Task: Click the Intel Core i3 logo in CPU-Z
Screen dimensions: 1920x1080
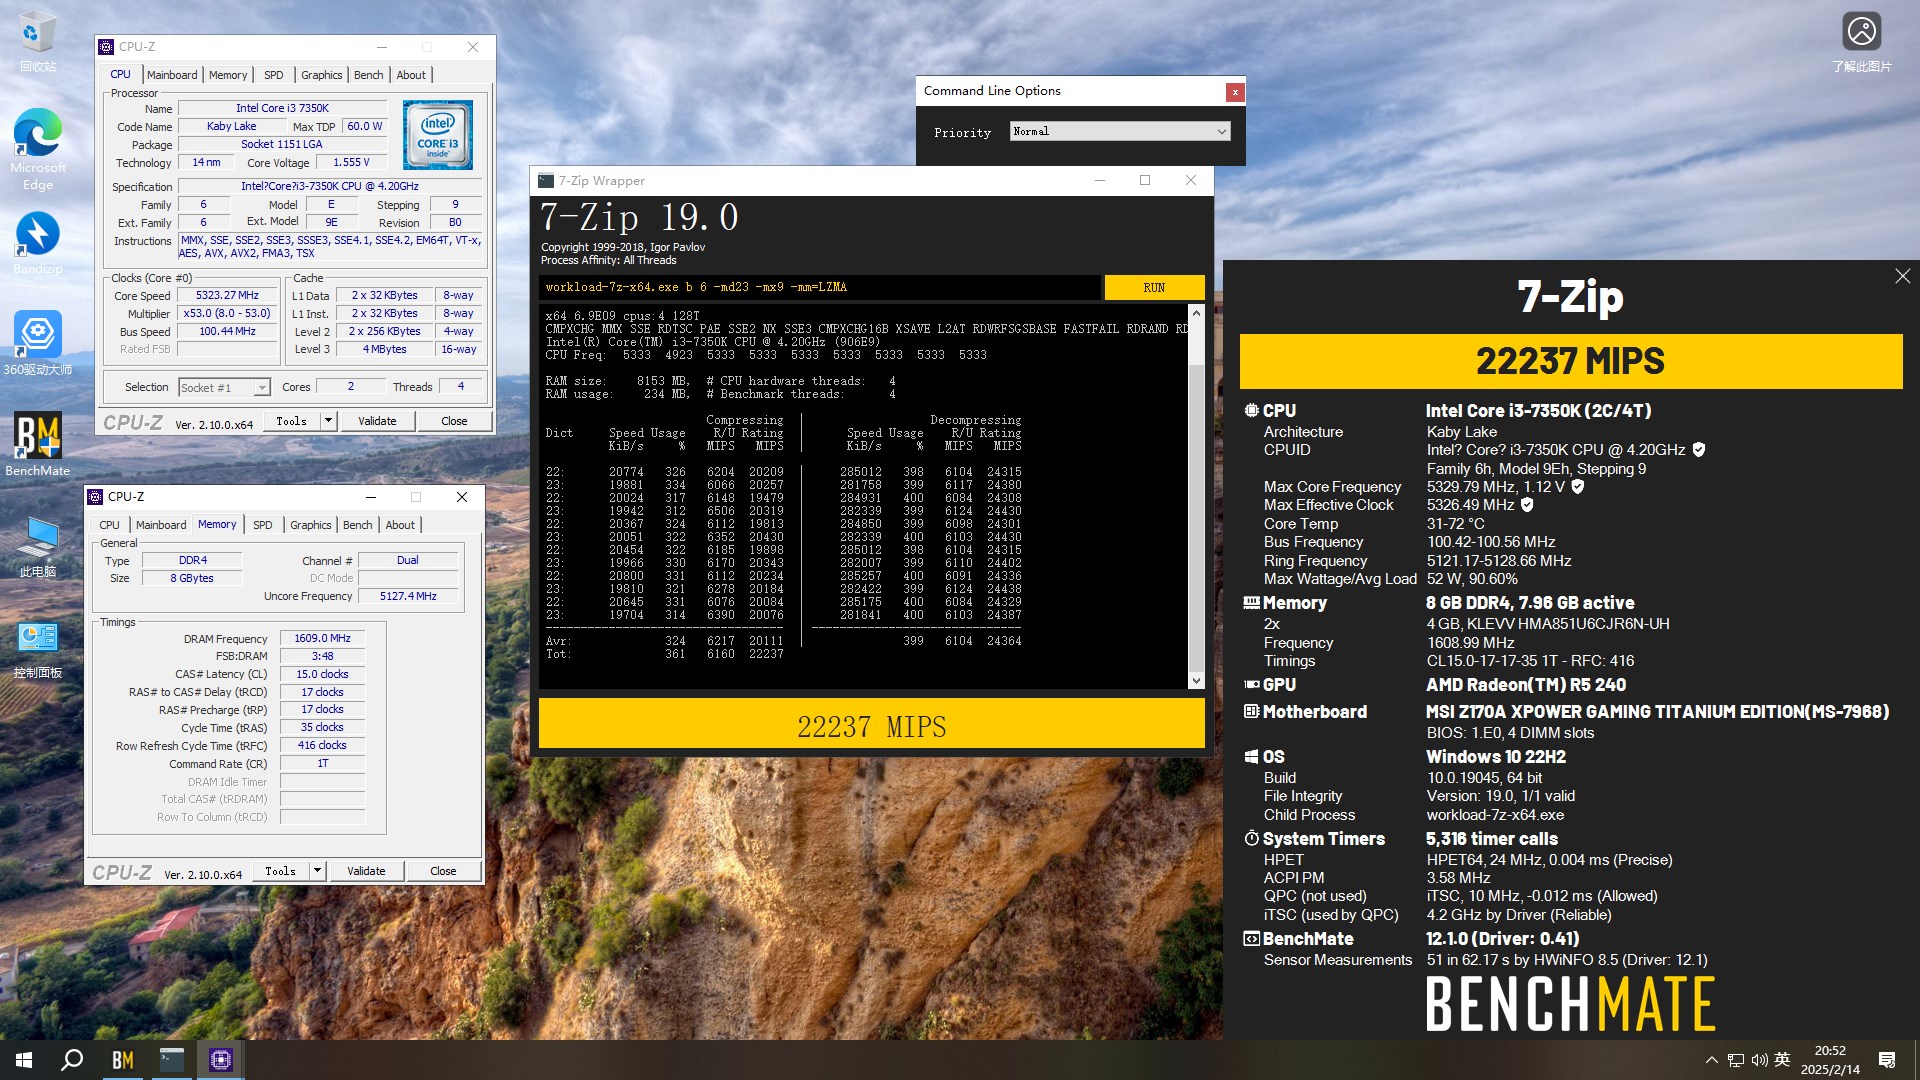Action: [438, 135]
